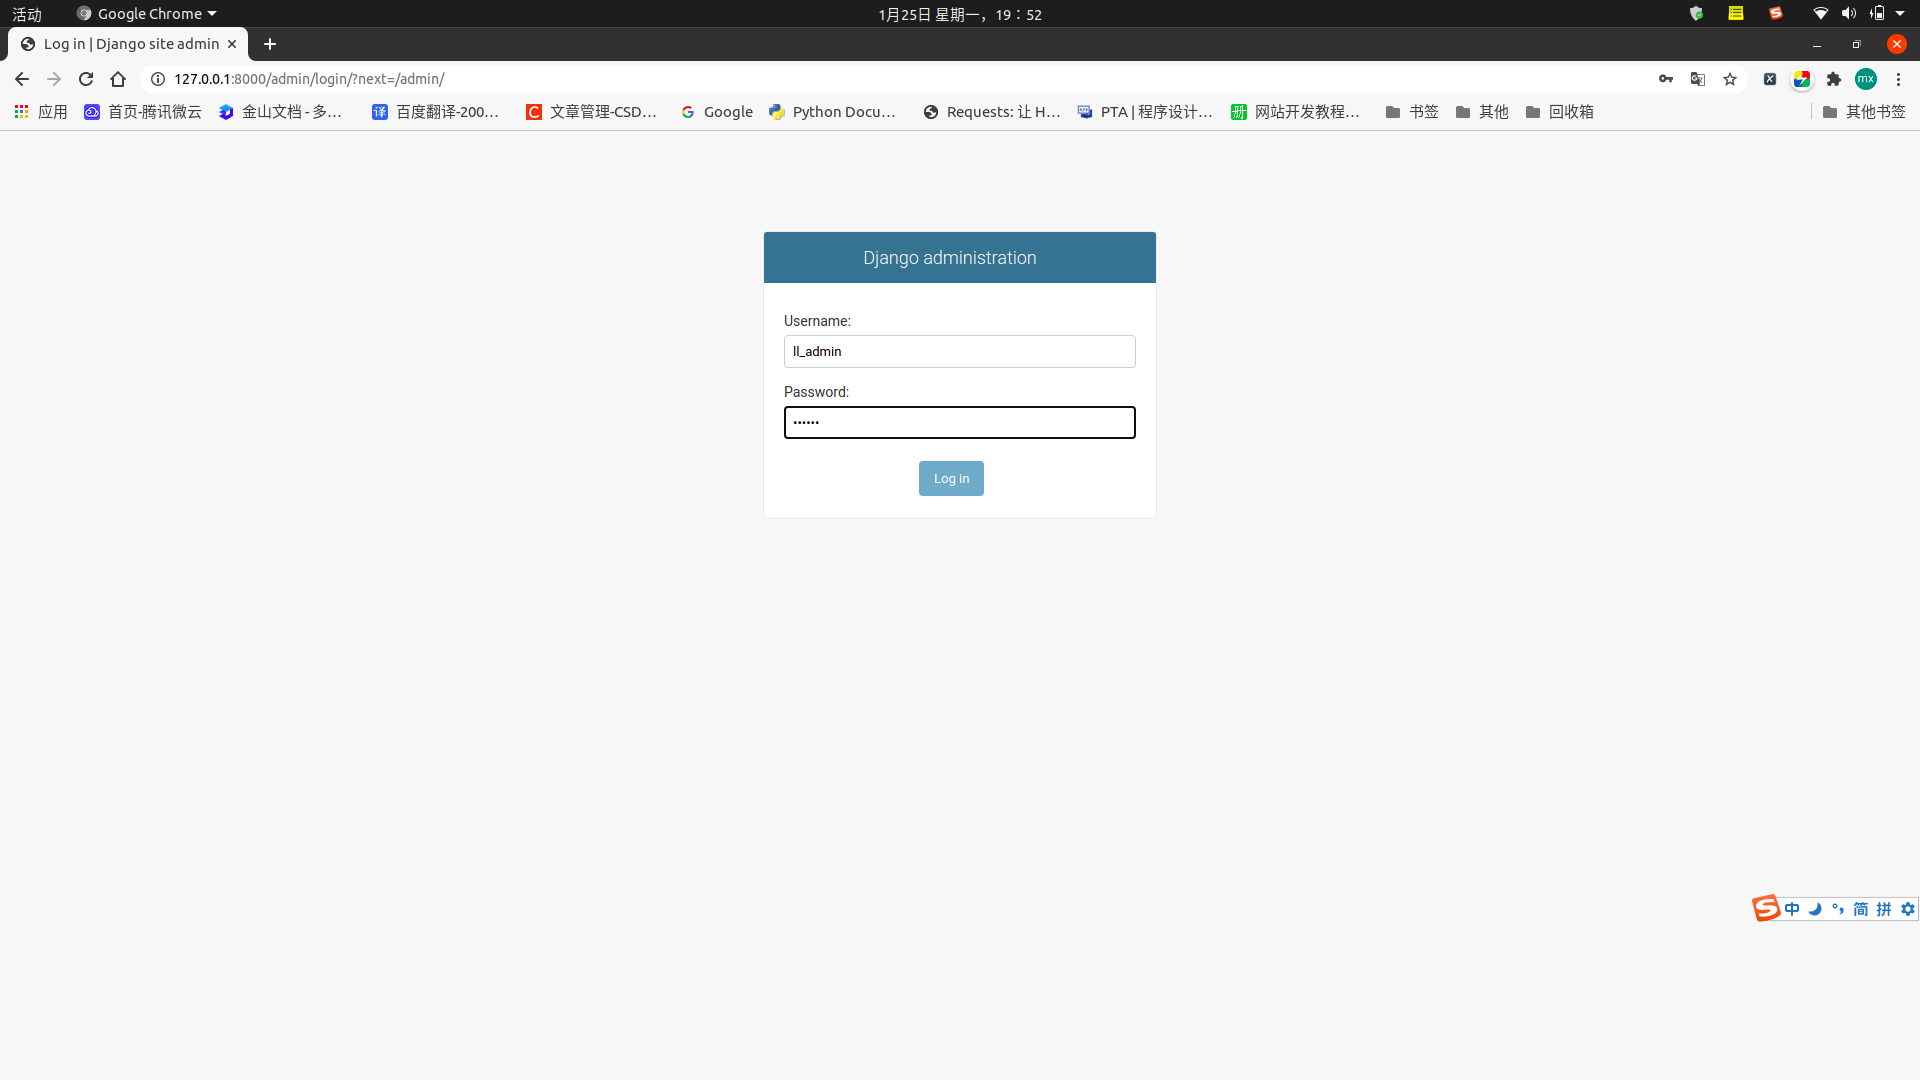Open the 其他书签 bookmarks folder
This screenshot has height=1080, width=1920.
point(1864,112)
